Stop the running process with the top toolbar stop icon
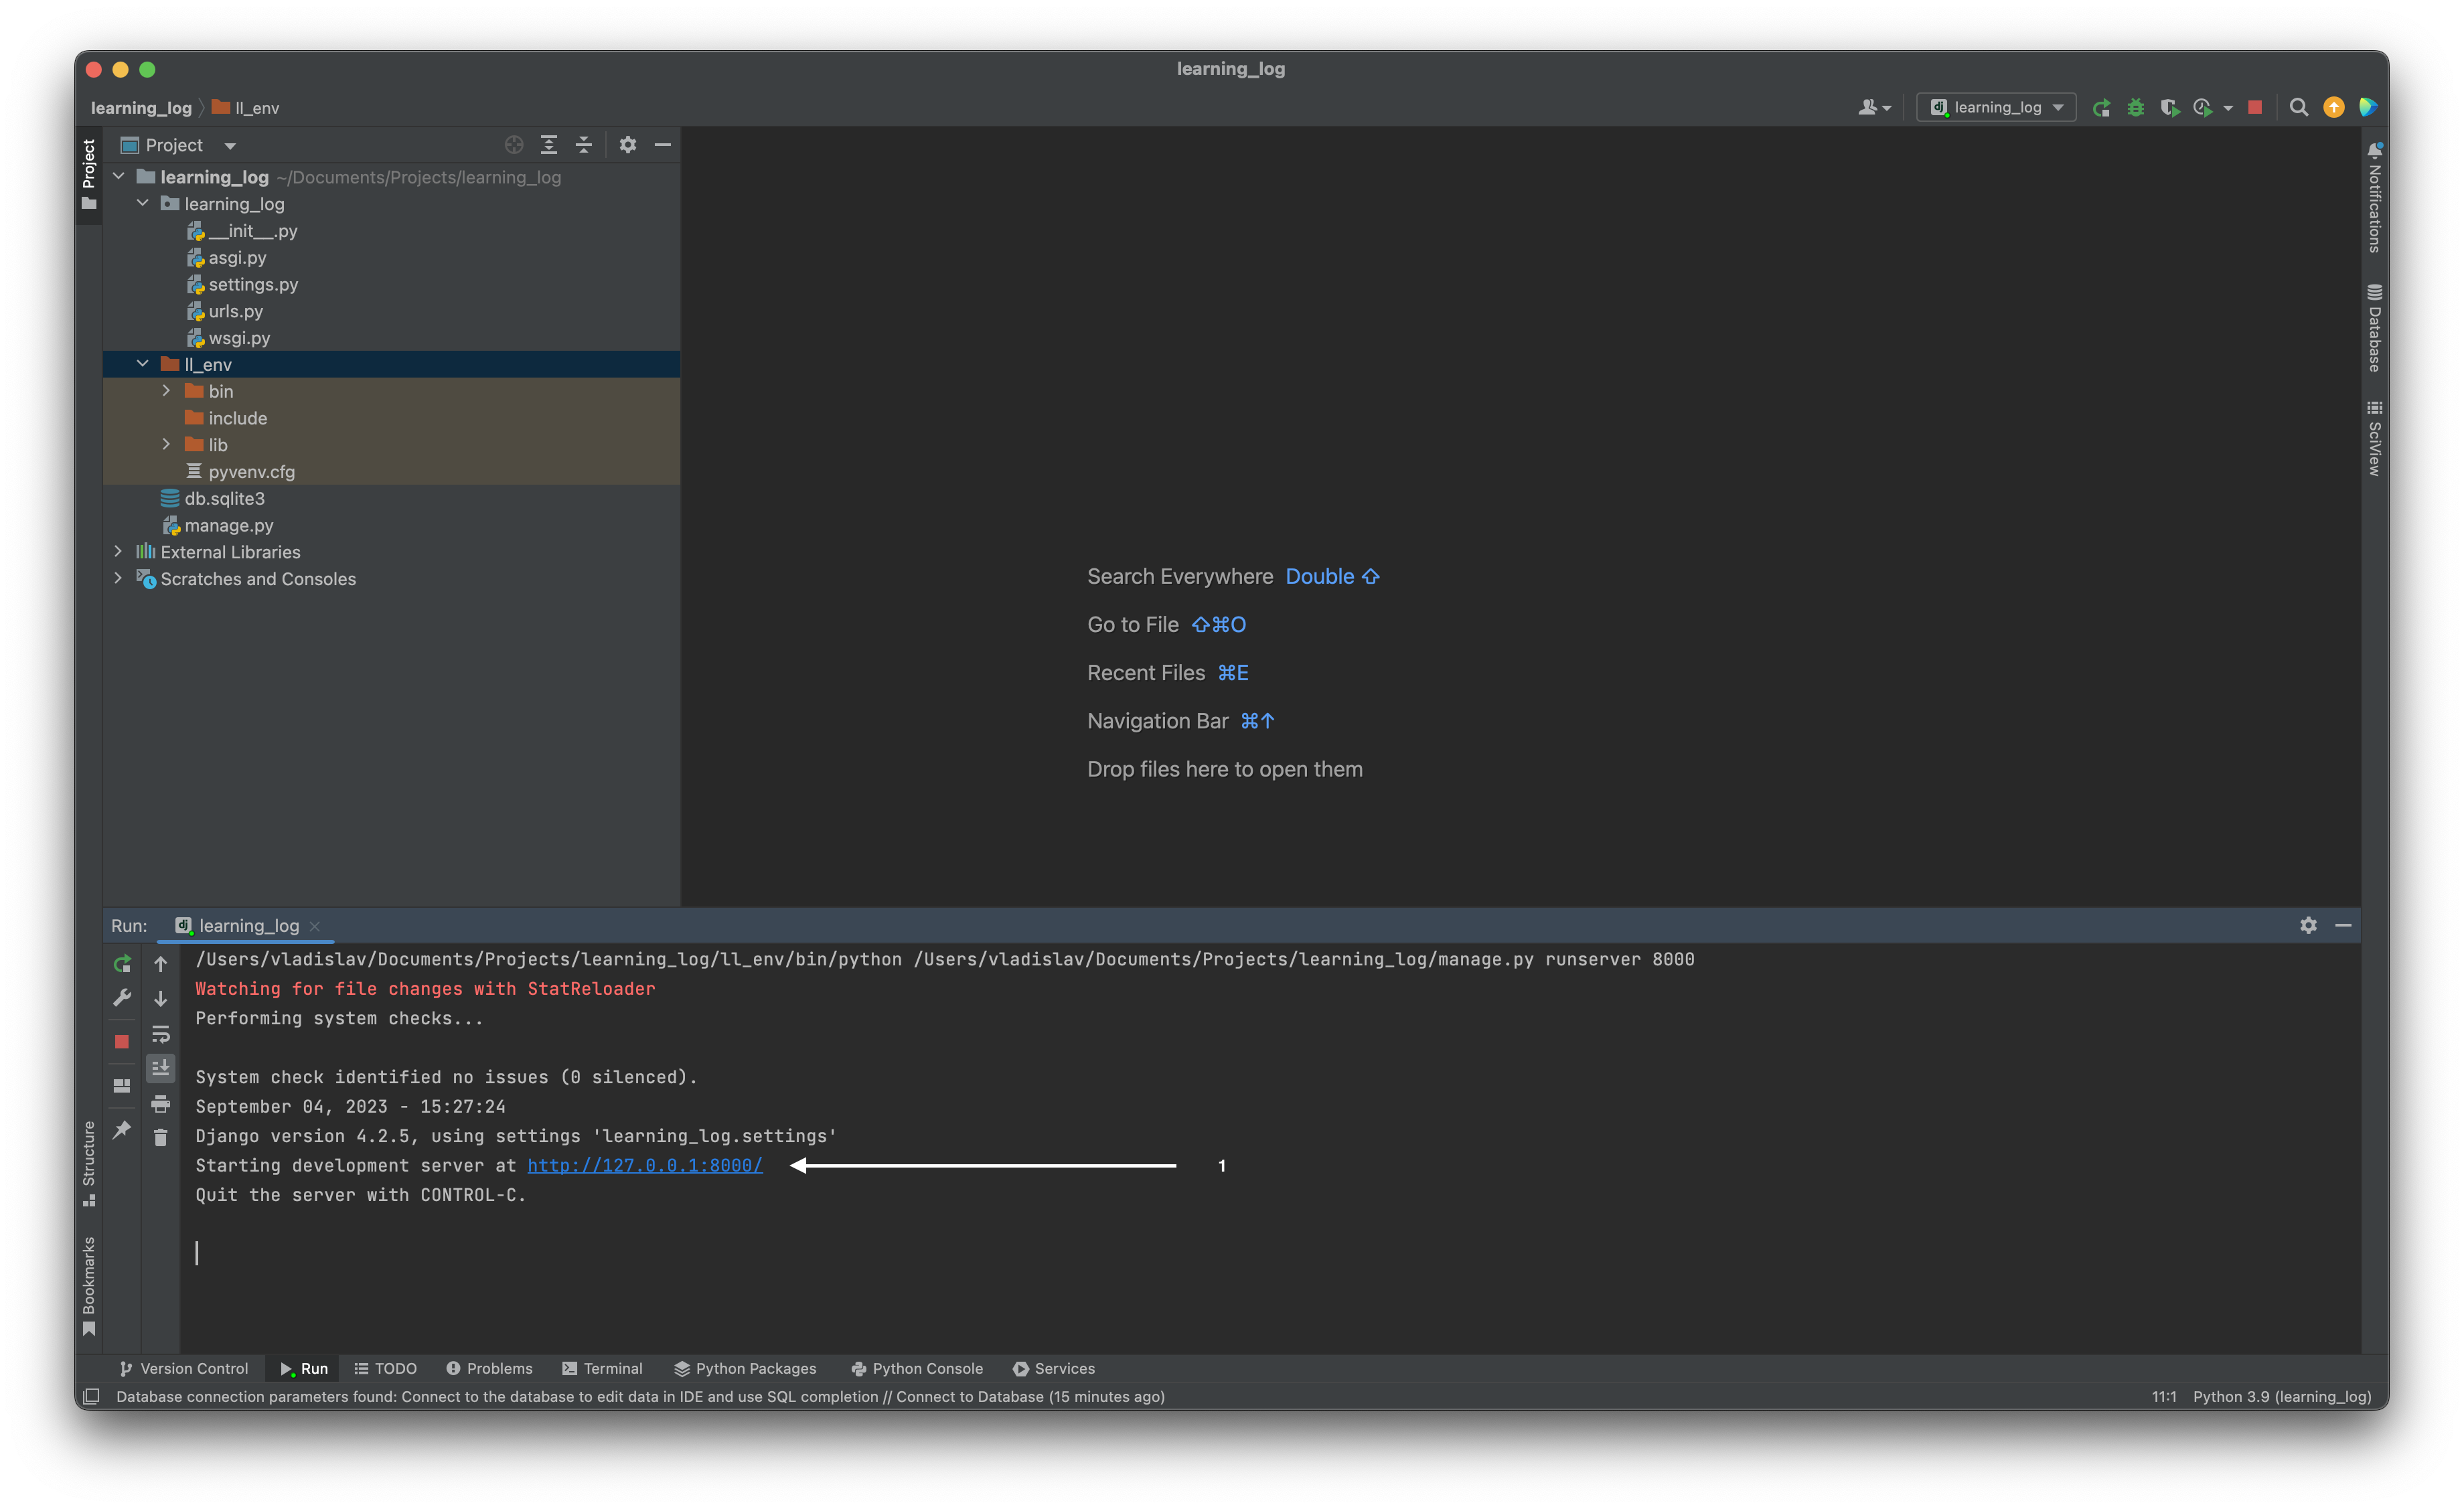The width and height of the screenshot is (2464, 1509). (2254, 107)
